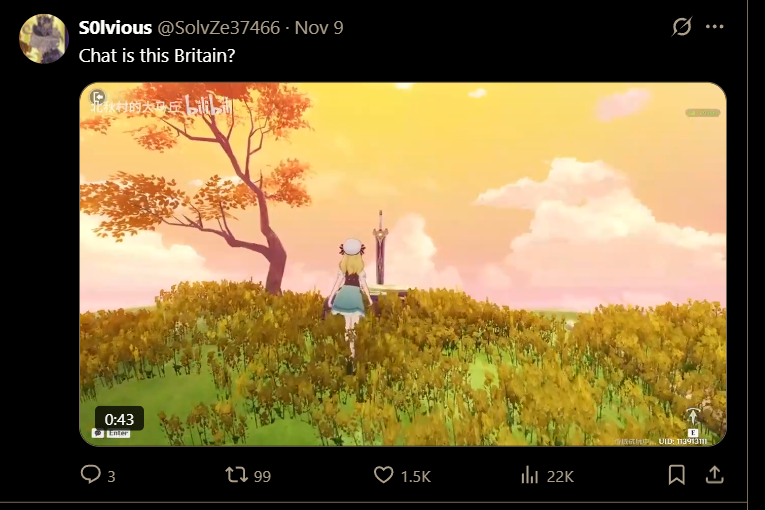The image size is (765, 510).
Task: Open the Nov 9 post timestamp
Action: click(x=319, y=28)
